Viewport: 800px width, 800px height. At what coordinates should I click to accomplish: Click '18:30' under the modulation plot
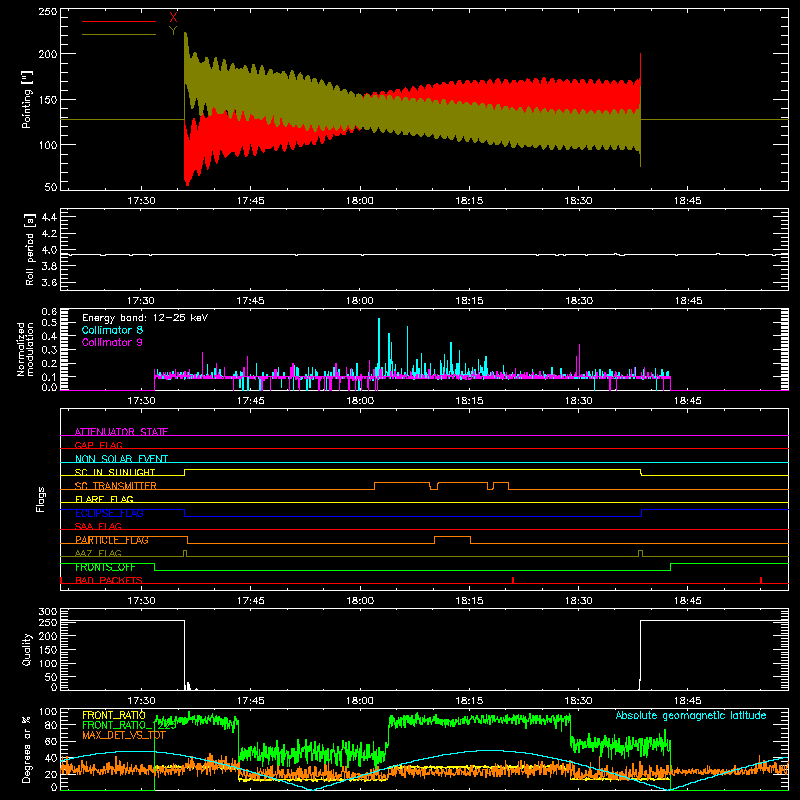[x=578, y=401]
